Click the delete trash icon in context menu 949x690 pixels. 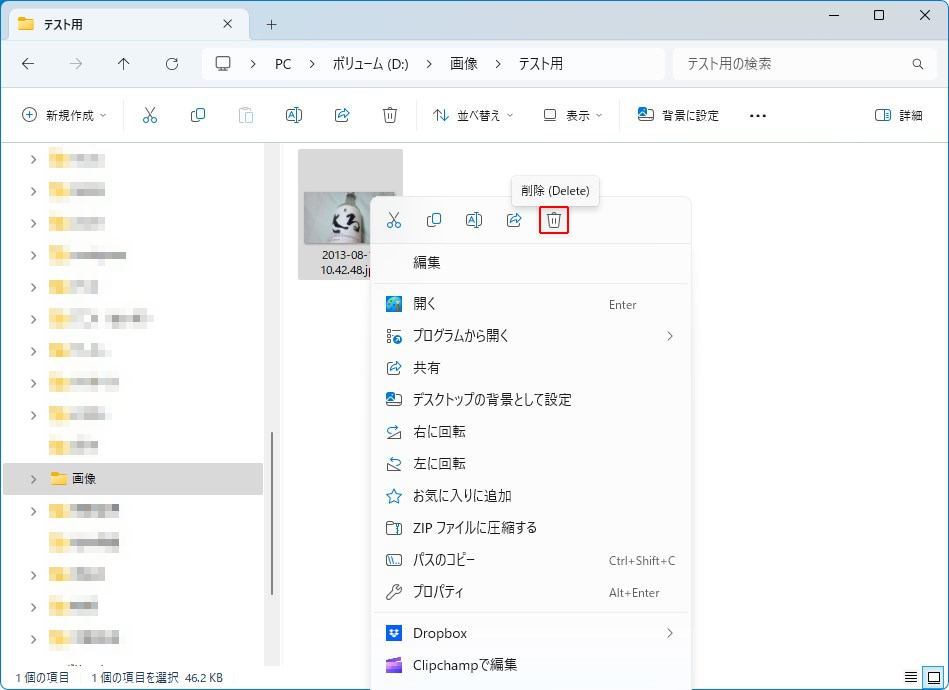[554, 220]
